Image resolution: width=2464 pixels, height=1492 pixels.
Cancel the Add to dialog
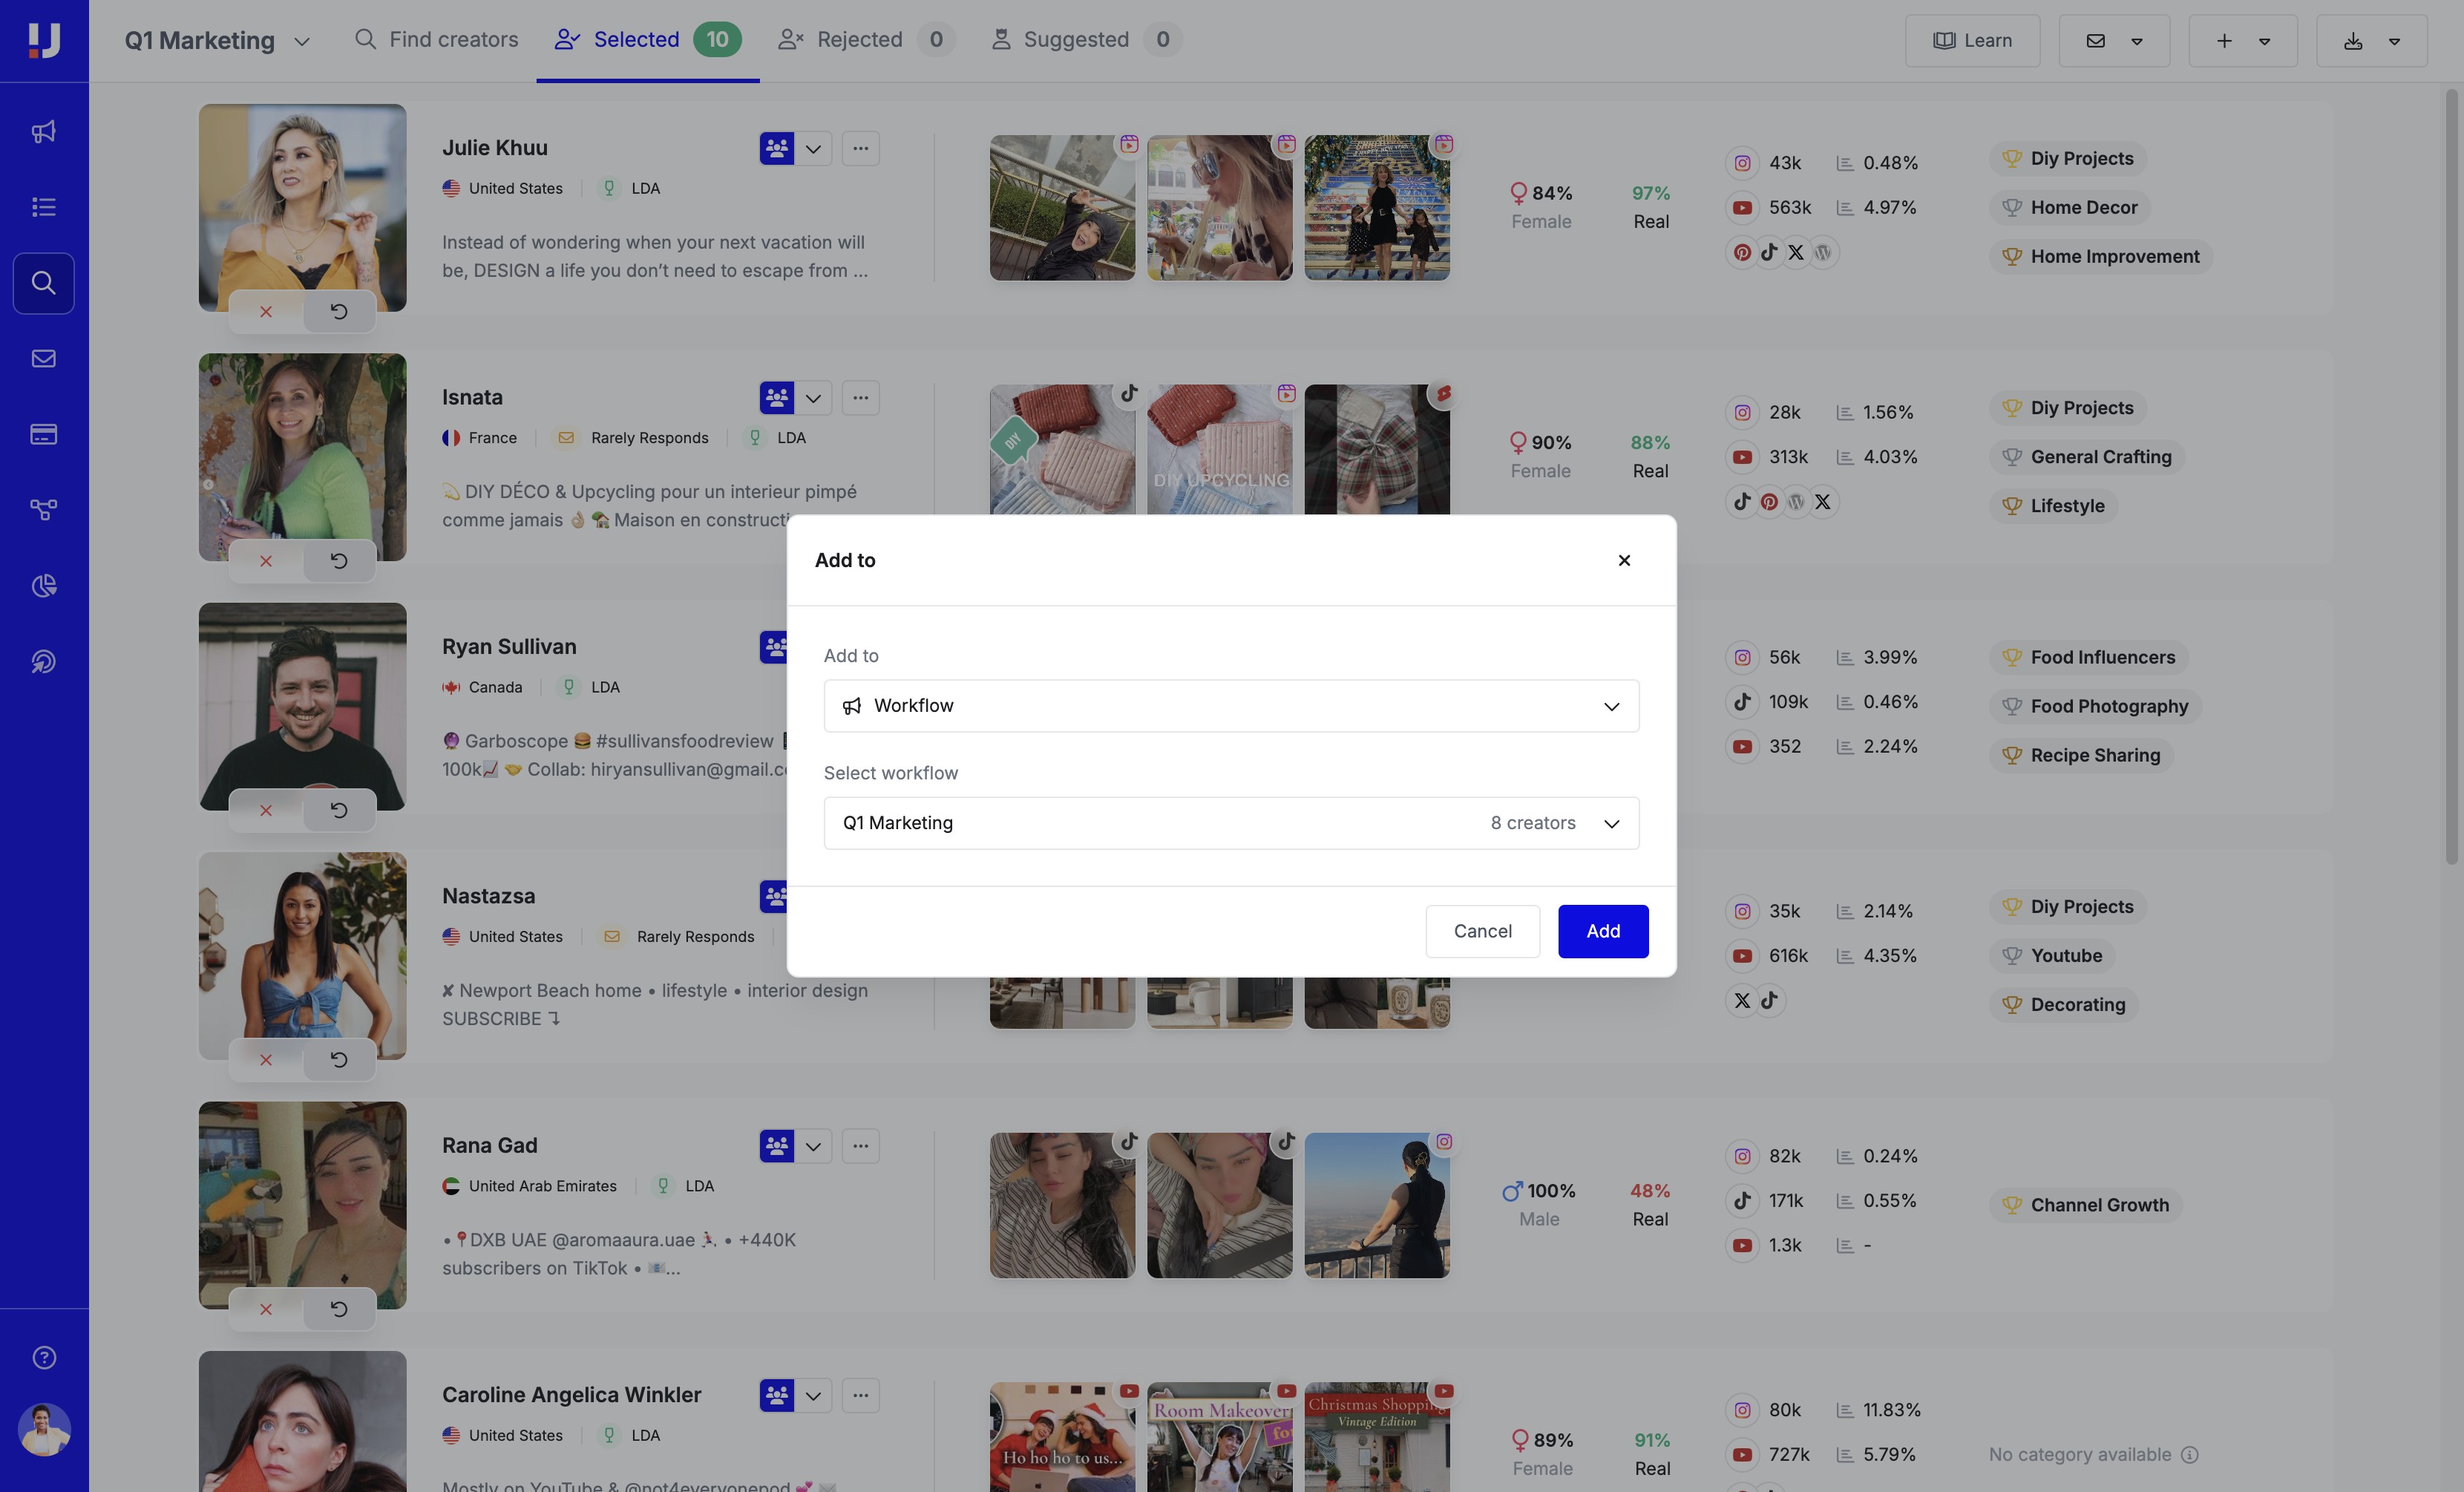click(1482, 931)
